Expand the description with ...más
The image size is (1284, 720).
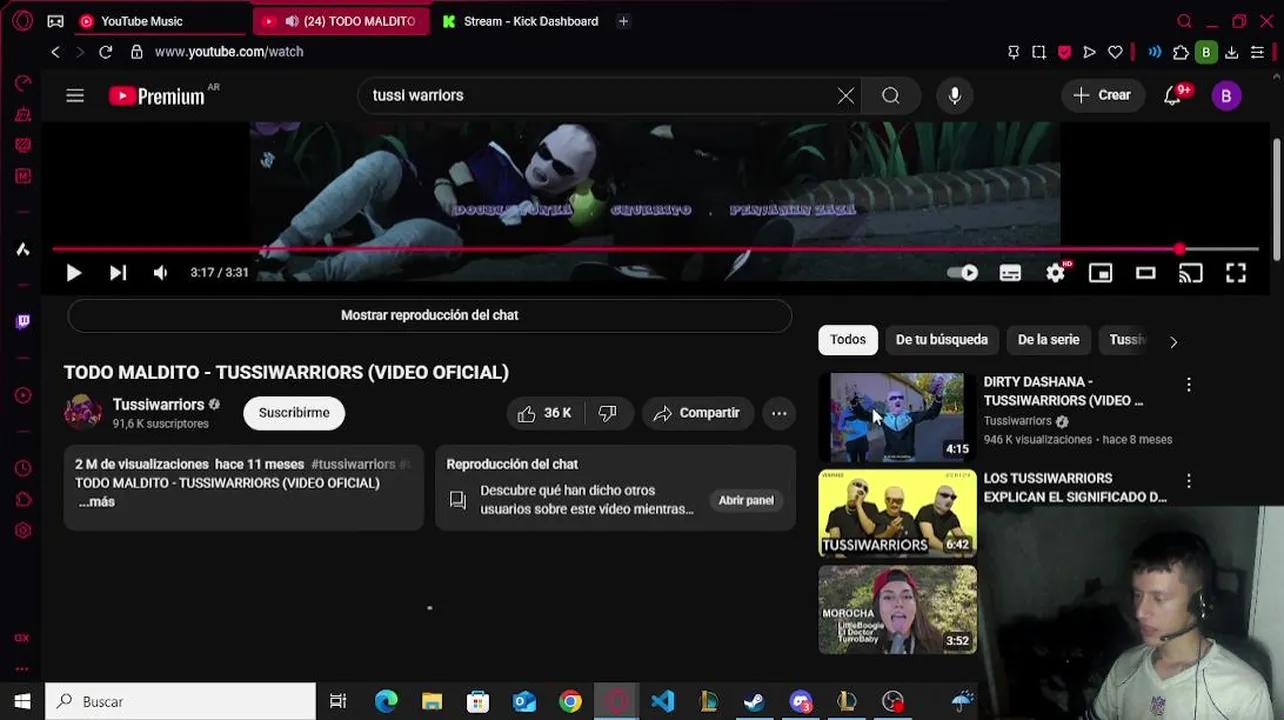(97, 502)
